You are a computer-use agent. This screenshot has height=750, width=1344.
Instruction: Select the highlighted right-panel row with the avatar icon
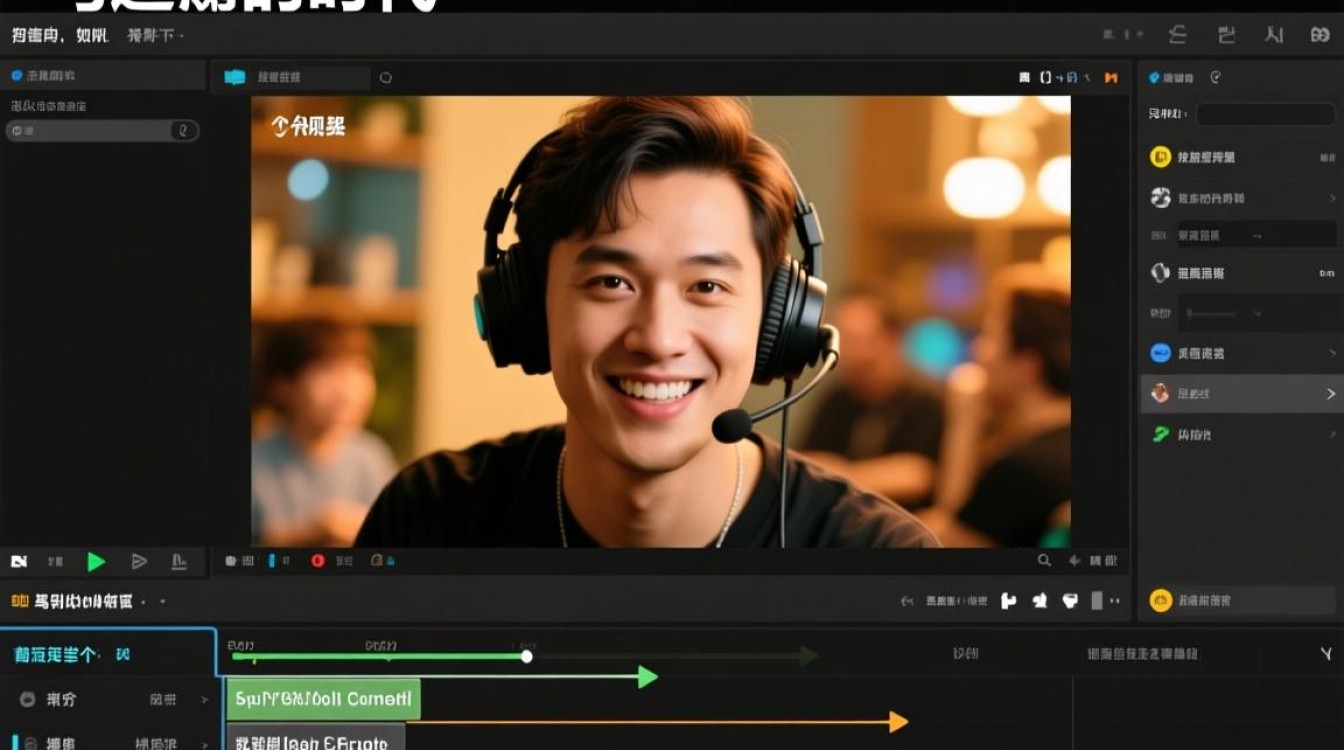1242,394
